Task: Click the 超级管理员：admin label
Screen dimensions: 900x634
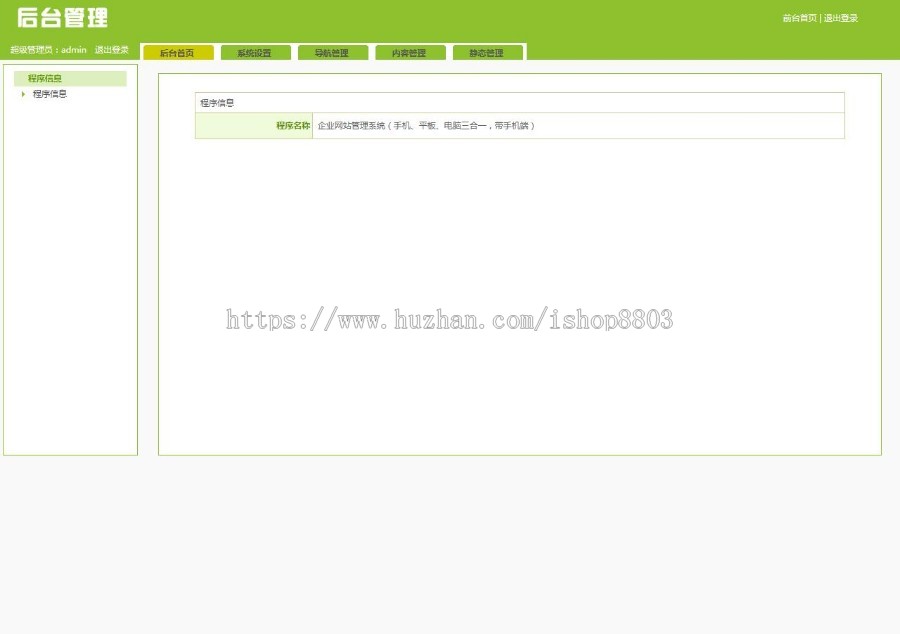Action: (48, 50)
